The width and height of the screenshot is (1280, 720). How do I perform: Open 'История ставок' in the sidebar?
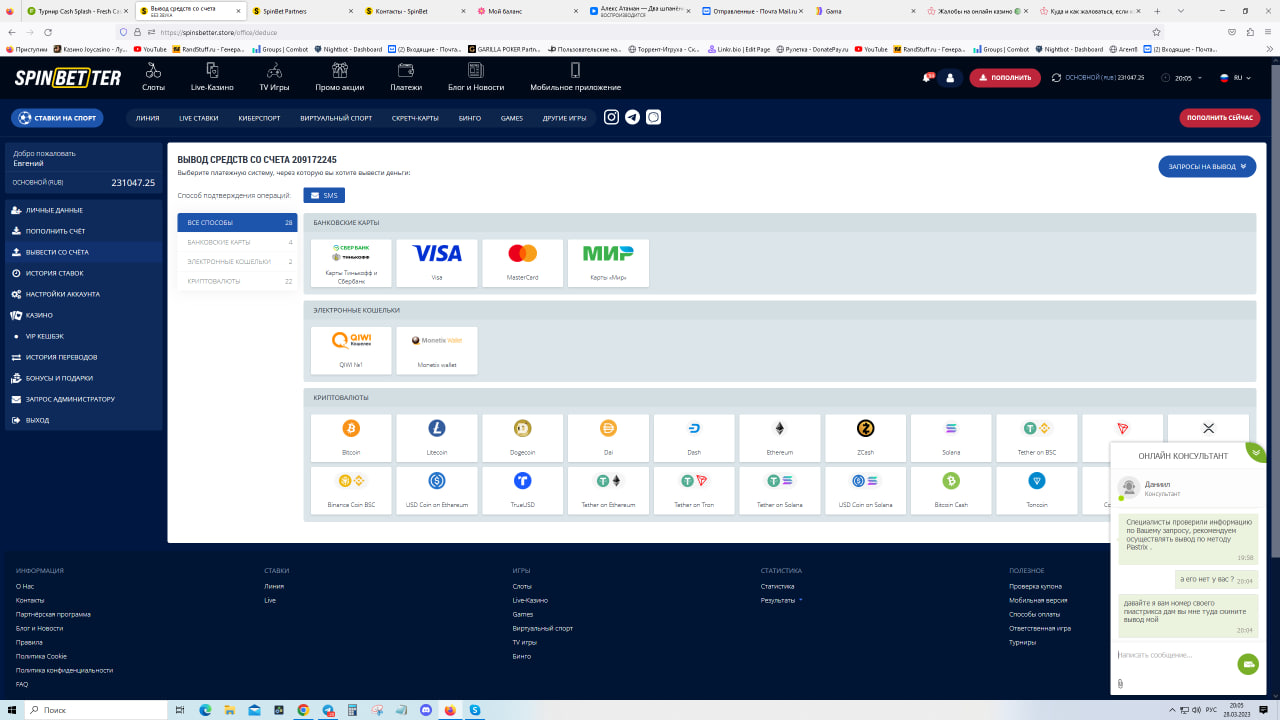point(84,273)
